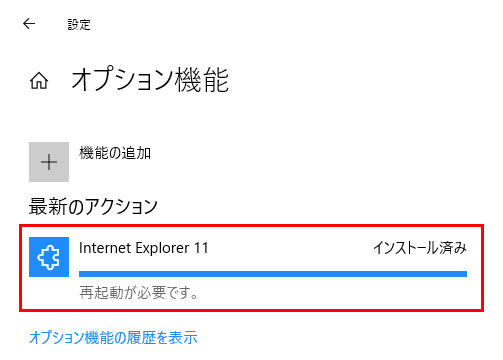Viewport: 503px width, 360px height.
Task: Click the 機能の追加 label
Action: [115, 153]
